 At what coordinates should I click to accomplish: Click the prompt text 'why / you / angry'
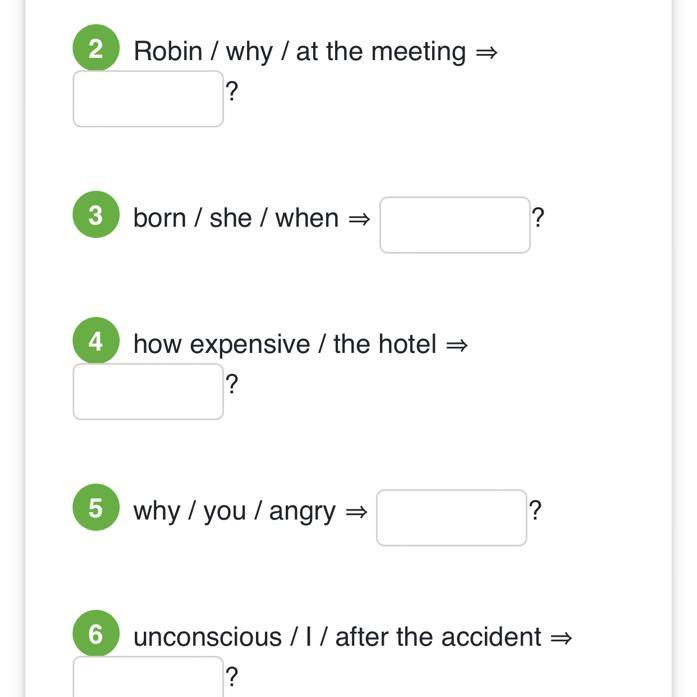tap(234, 510)
